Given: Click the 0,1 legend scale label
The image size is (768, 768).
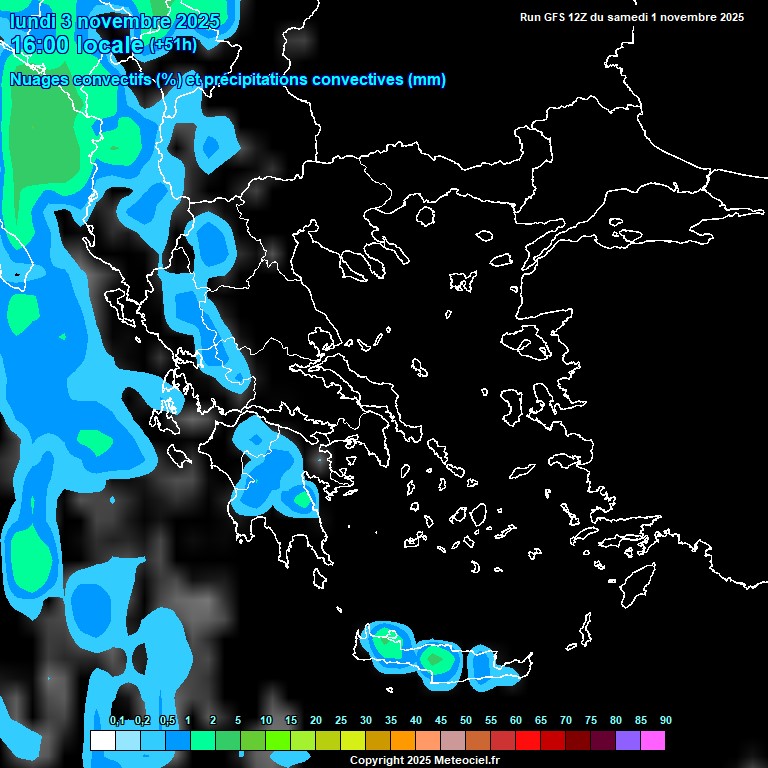Looking at the screenshot, I should 117,721.
